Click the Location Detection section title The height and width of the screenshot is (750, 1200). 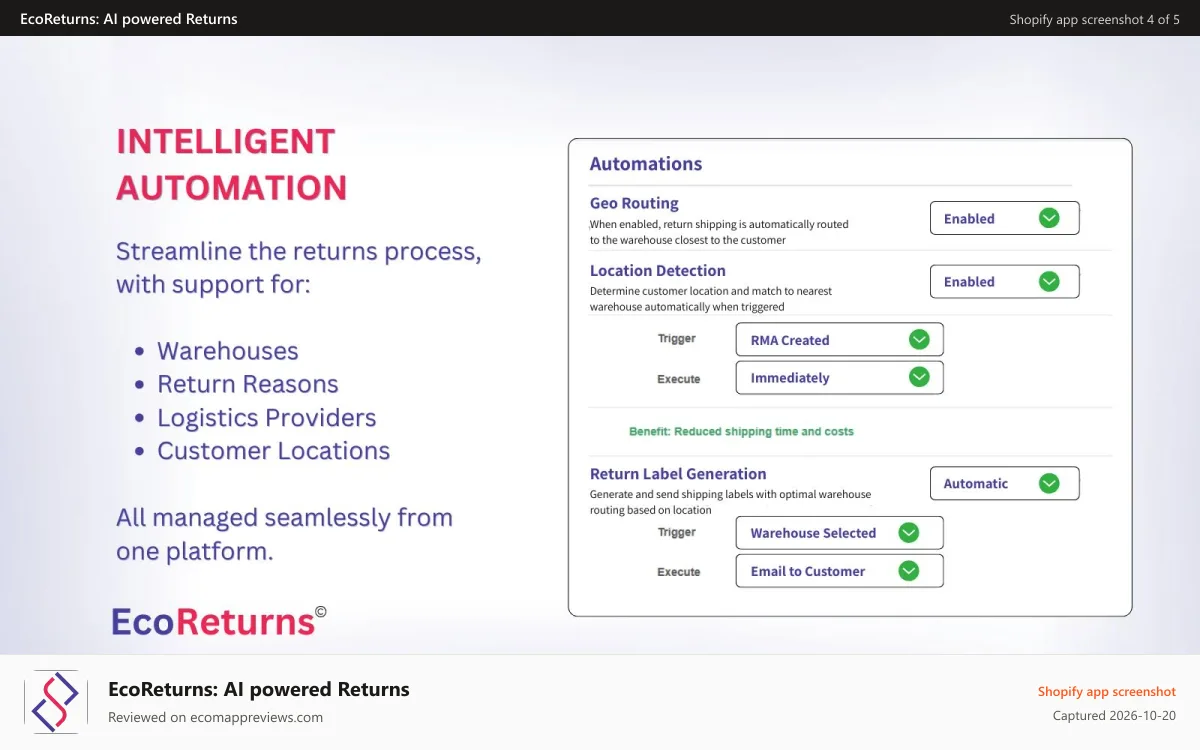click(657, 270)
